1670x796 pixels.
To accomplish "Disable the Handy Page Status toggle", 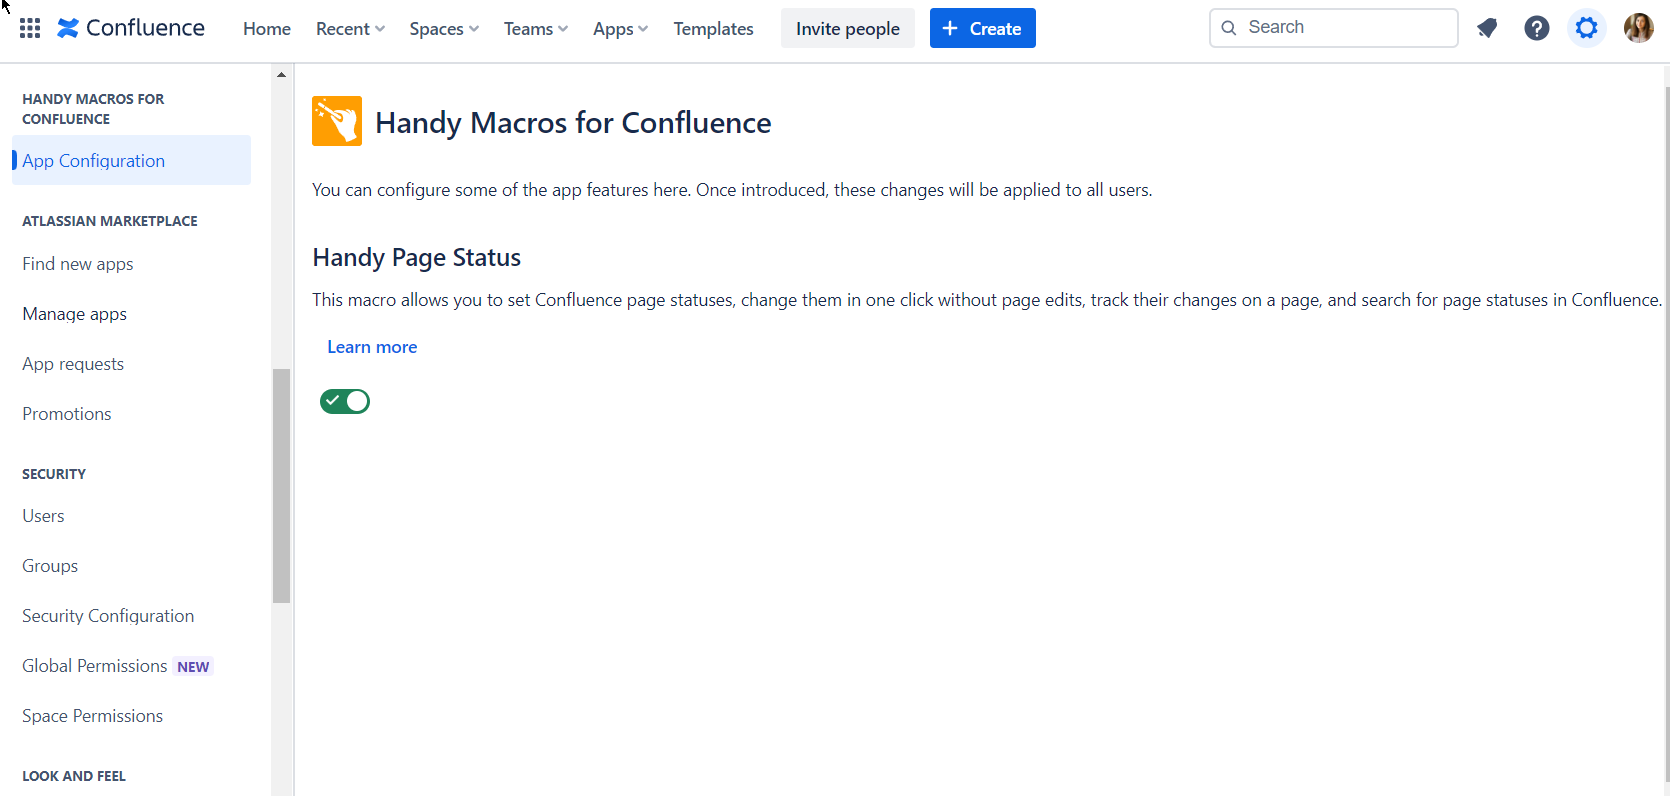I will point(345,401).
